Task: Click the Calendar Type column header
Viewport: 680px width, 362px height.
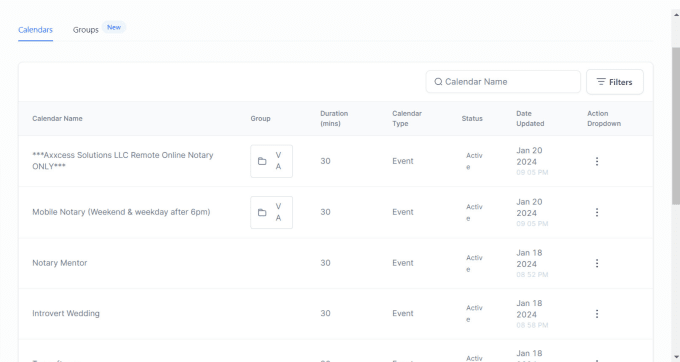Action: pyautogui.click(x=407, y=118)
